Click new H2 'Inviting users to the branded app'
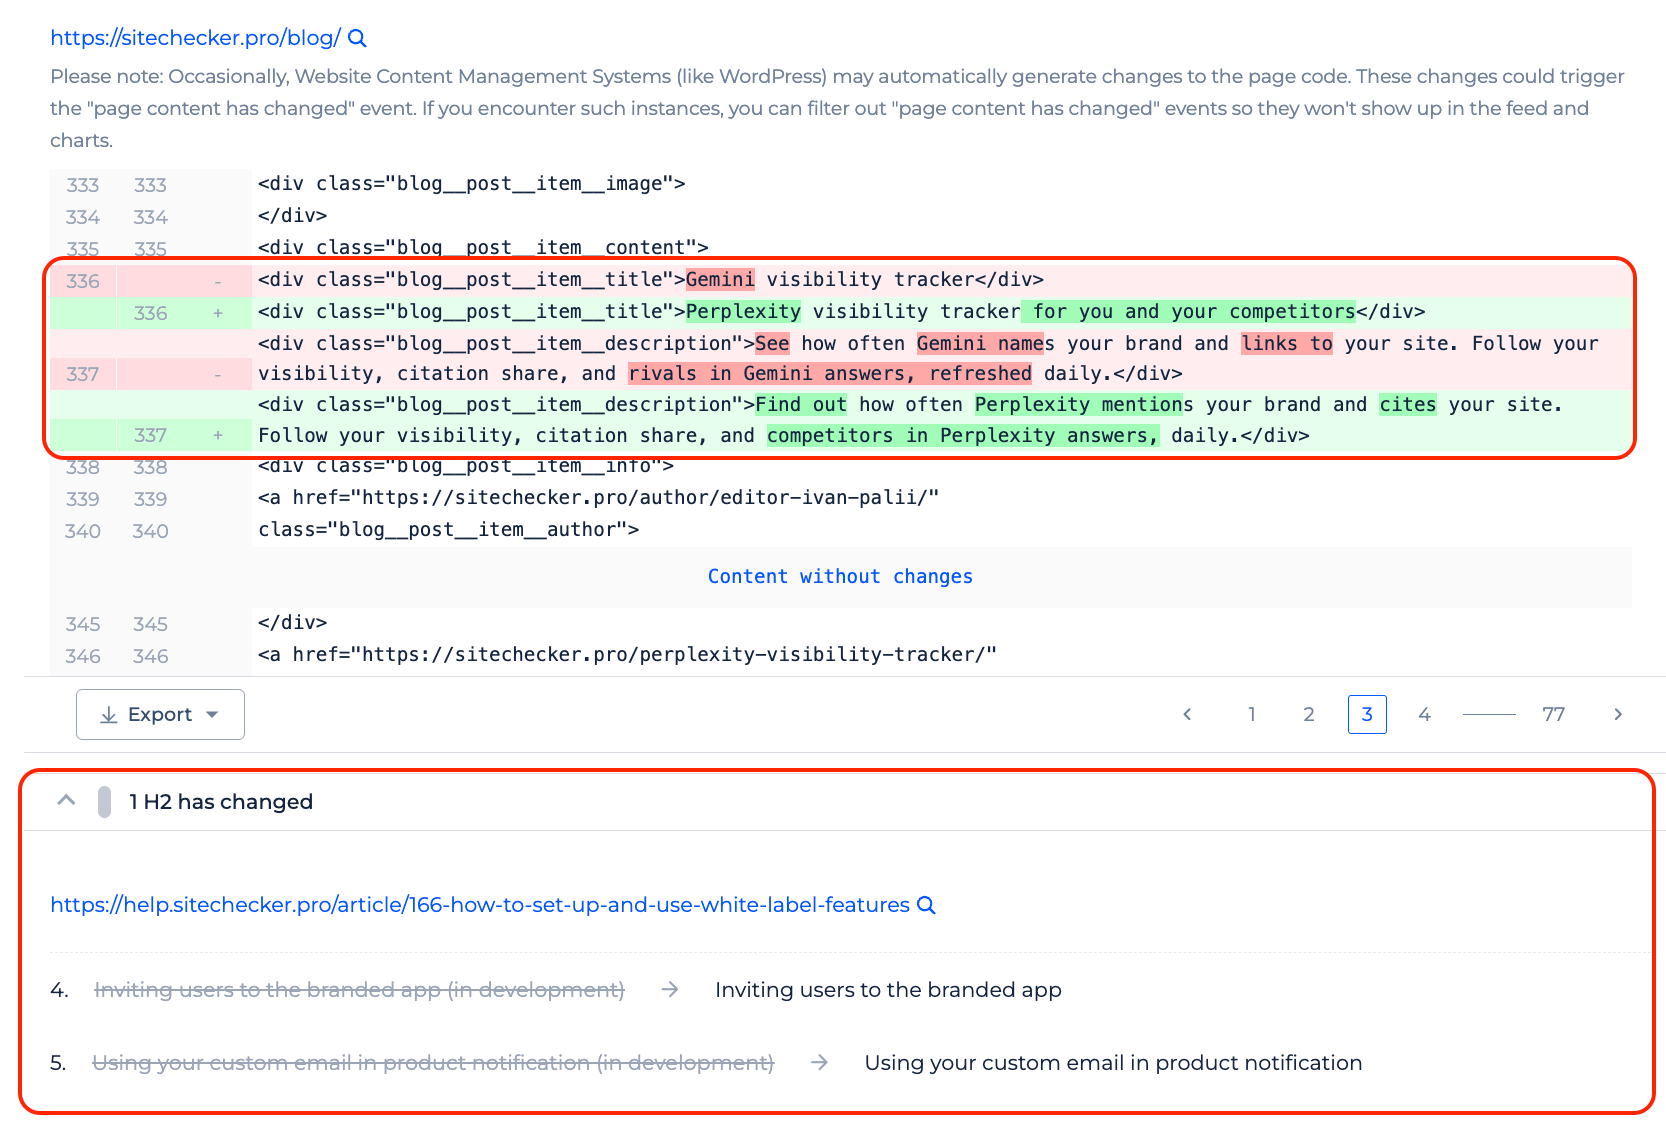This screenshot has height=1122, width=1666. [888, 990]
